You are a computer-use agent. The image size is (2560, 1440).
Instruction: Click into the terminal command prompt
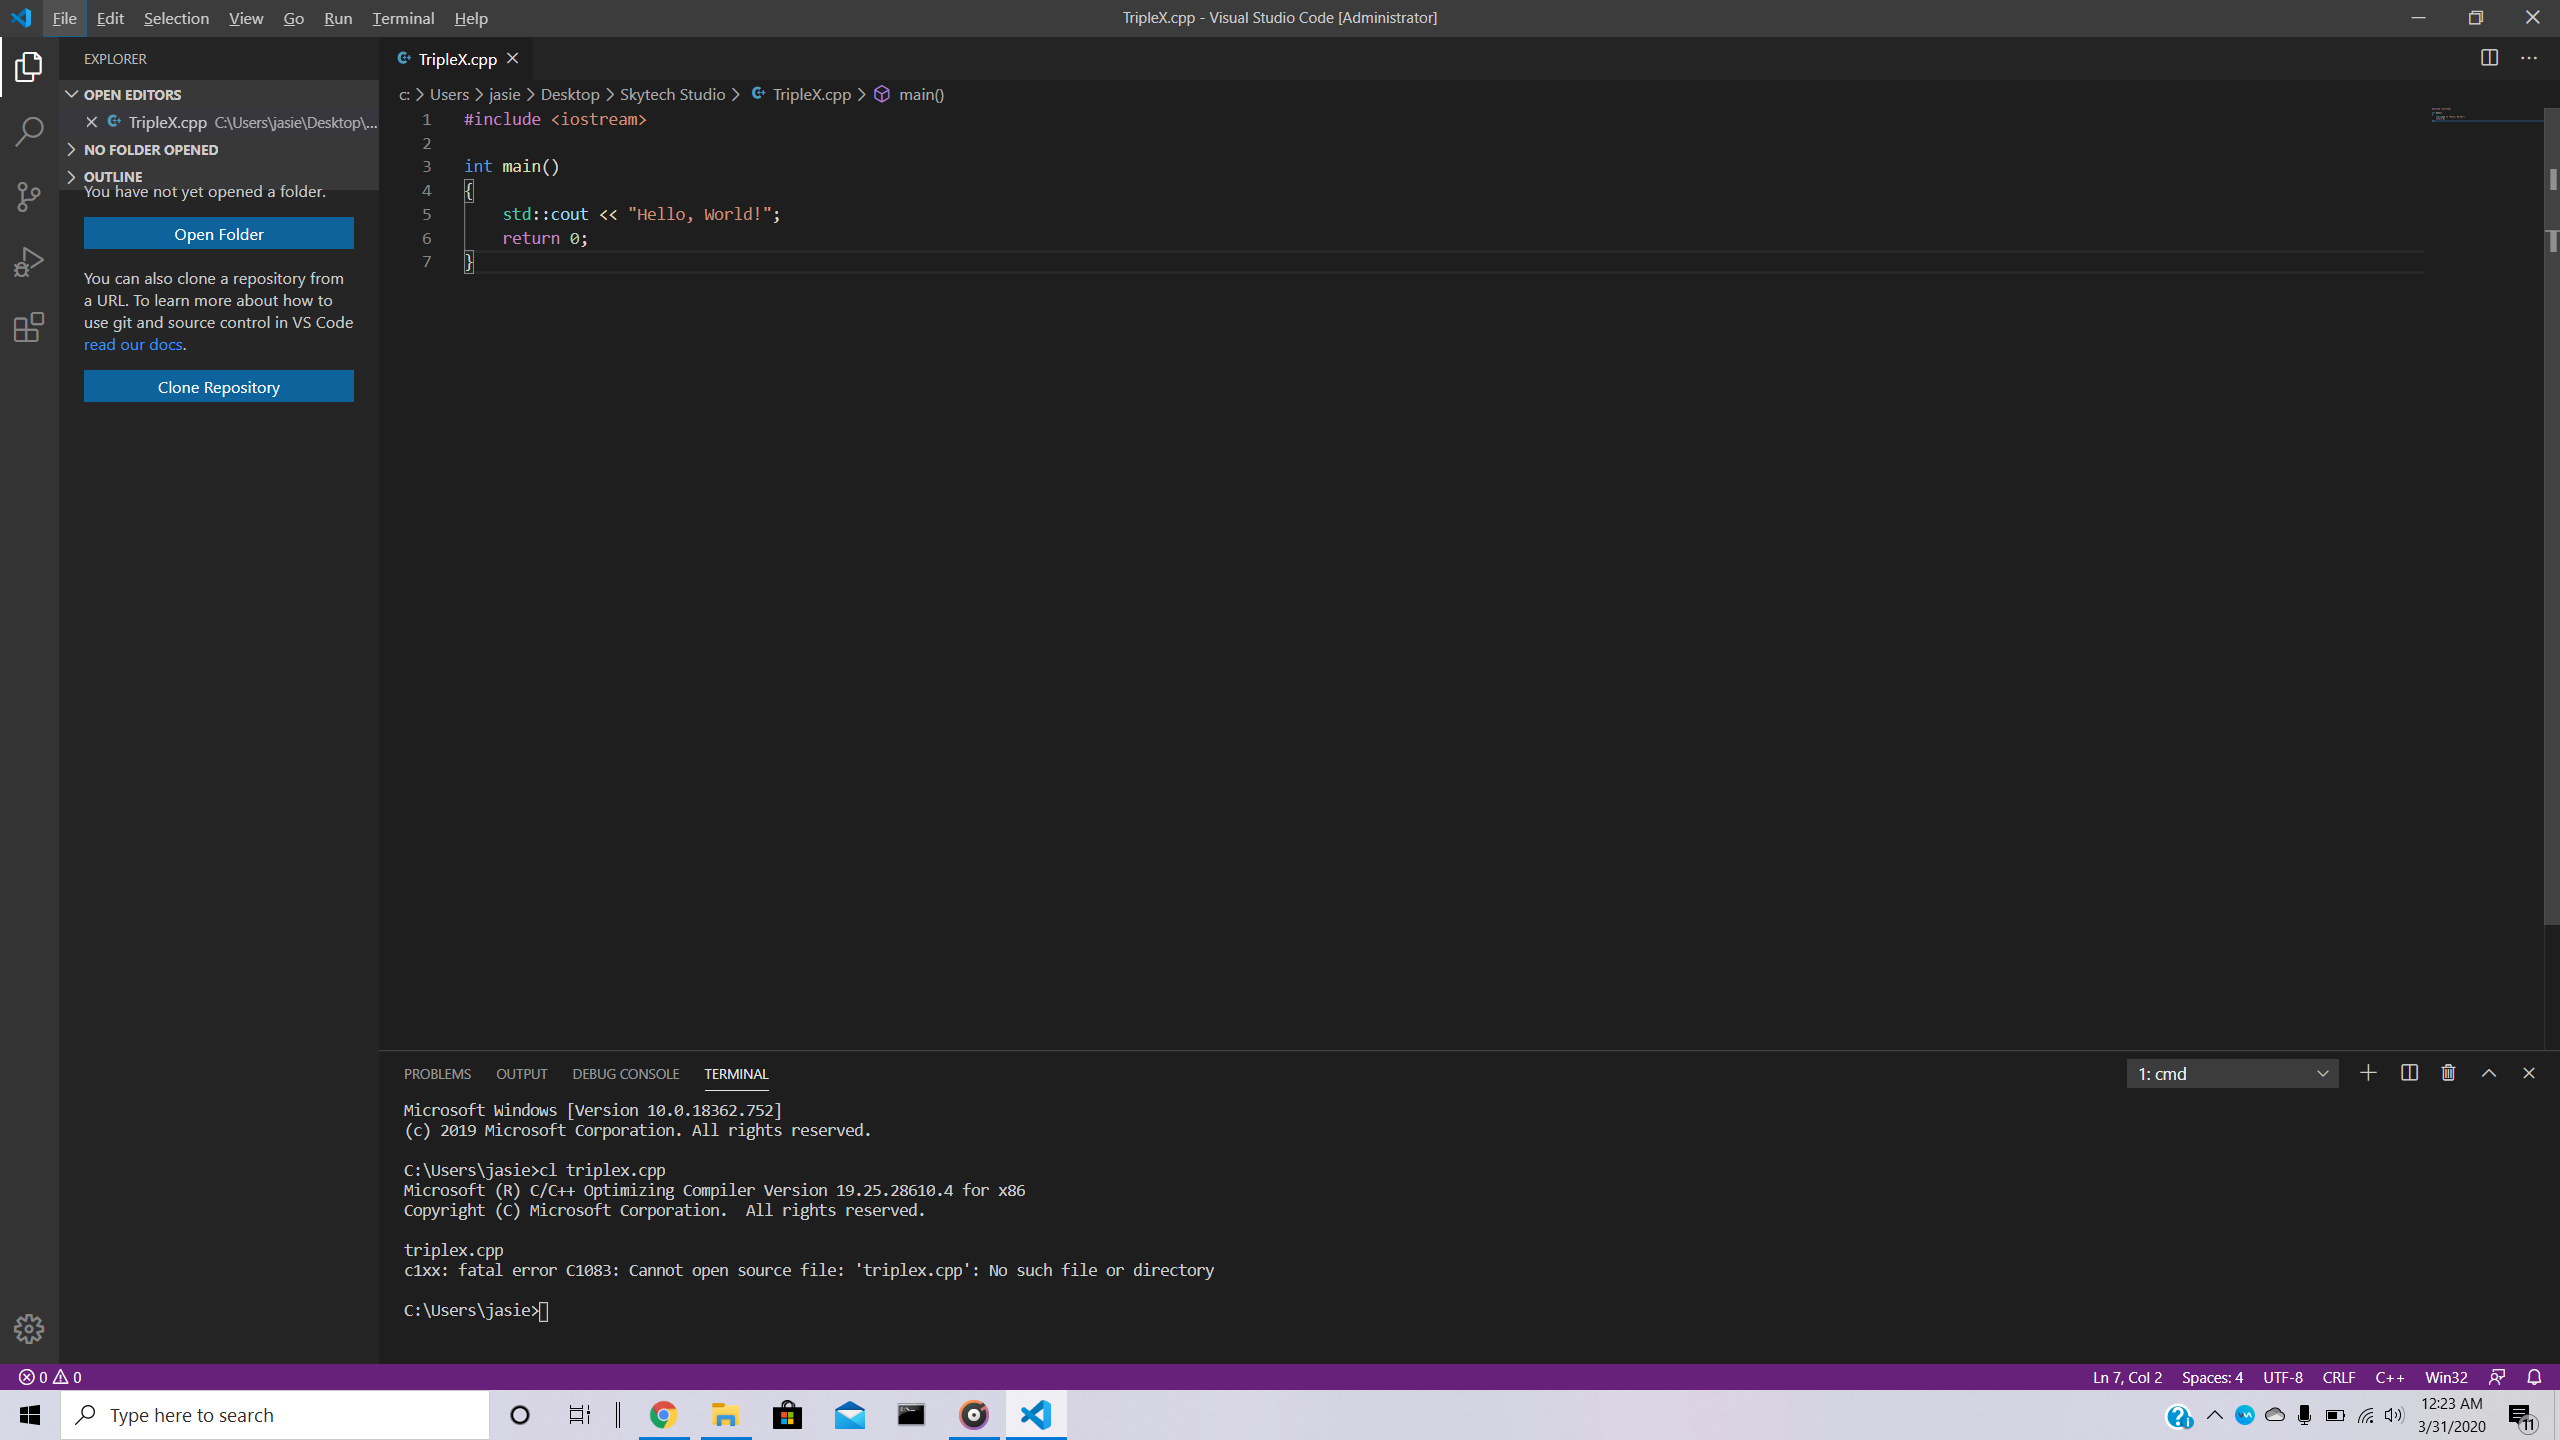click(544, 1311)
